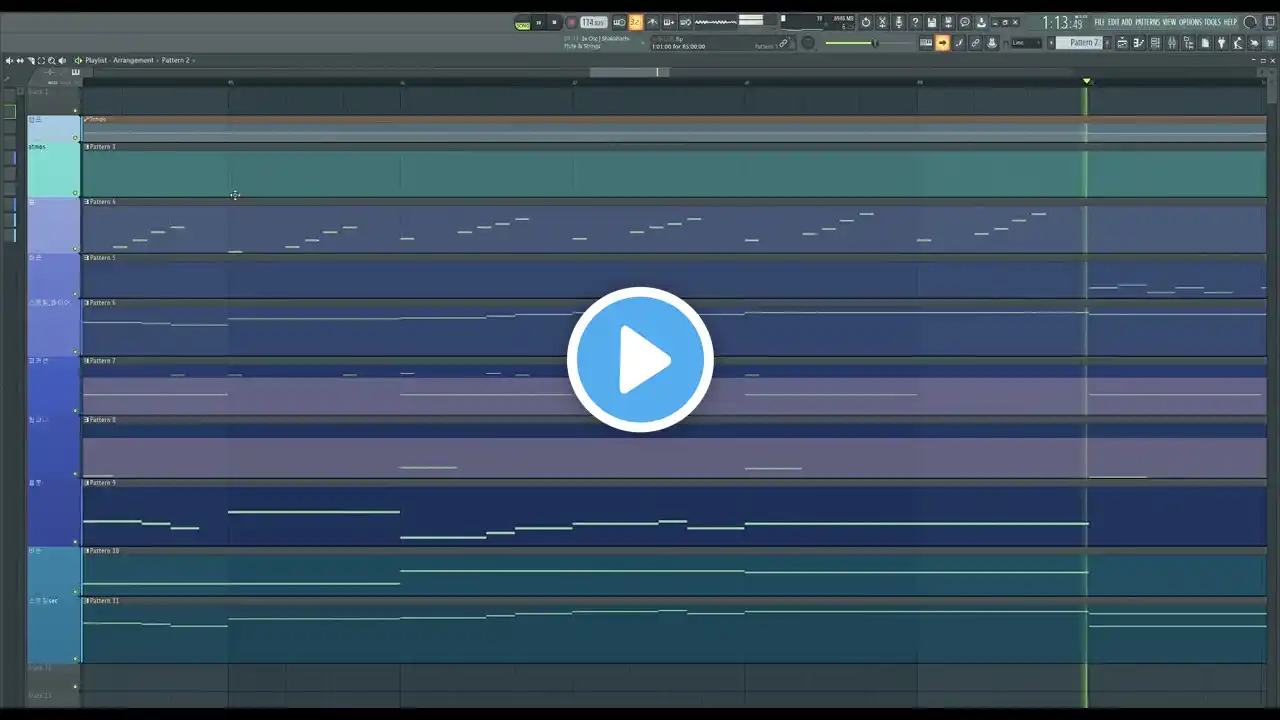This screenshot has width=1280, height=720.
Task: Toggle the SONG mode button
Action: (522, 23)
